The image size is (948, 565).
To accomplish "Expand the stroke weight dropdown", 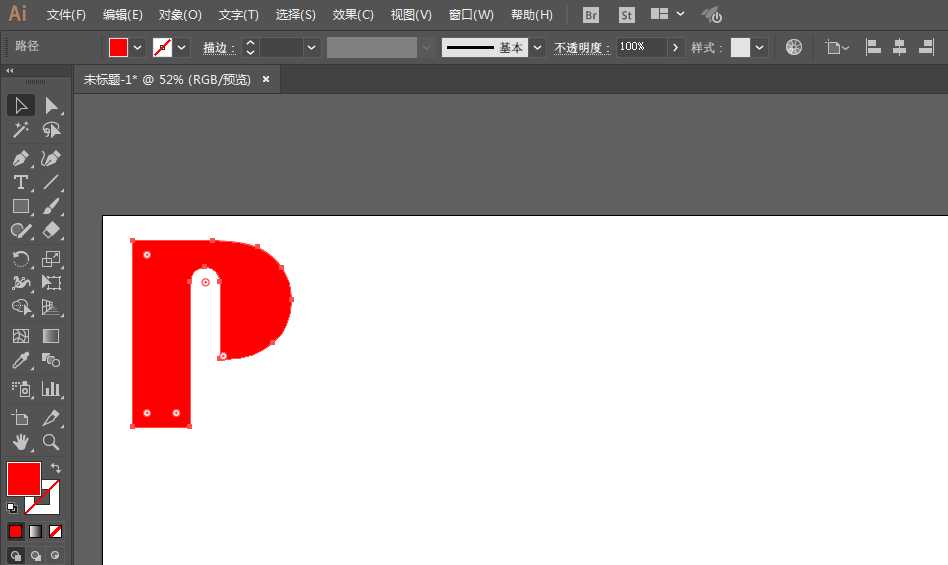I will click(x=312, y=47).
